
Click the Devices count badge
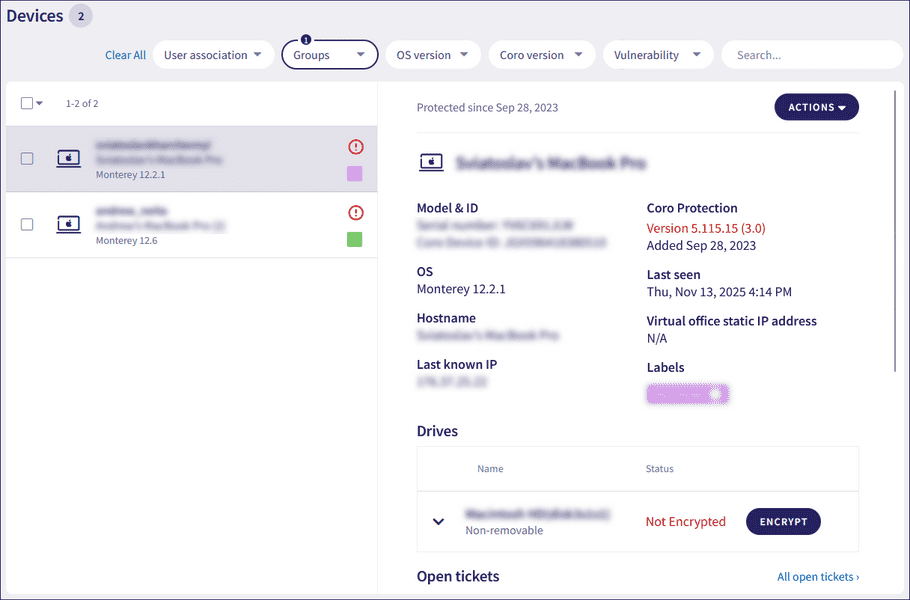click(81, 16)
